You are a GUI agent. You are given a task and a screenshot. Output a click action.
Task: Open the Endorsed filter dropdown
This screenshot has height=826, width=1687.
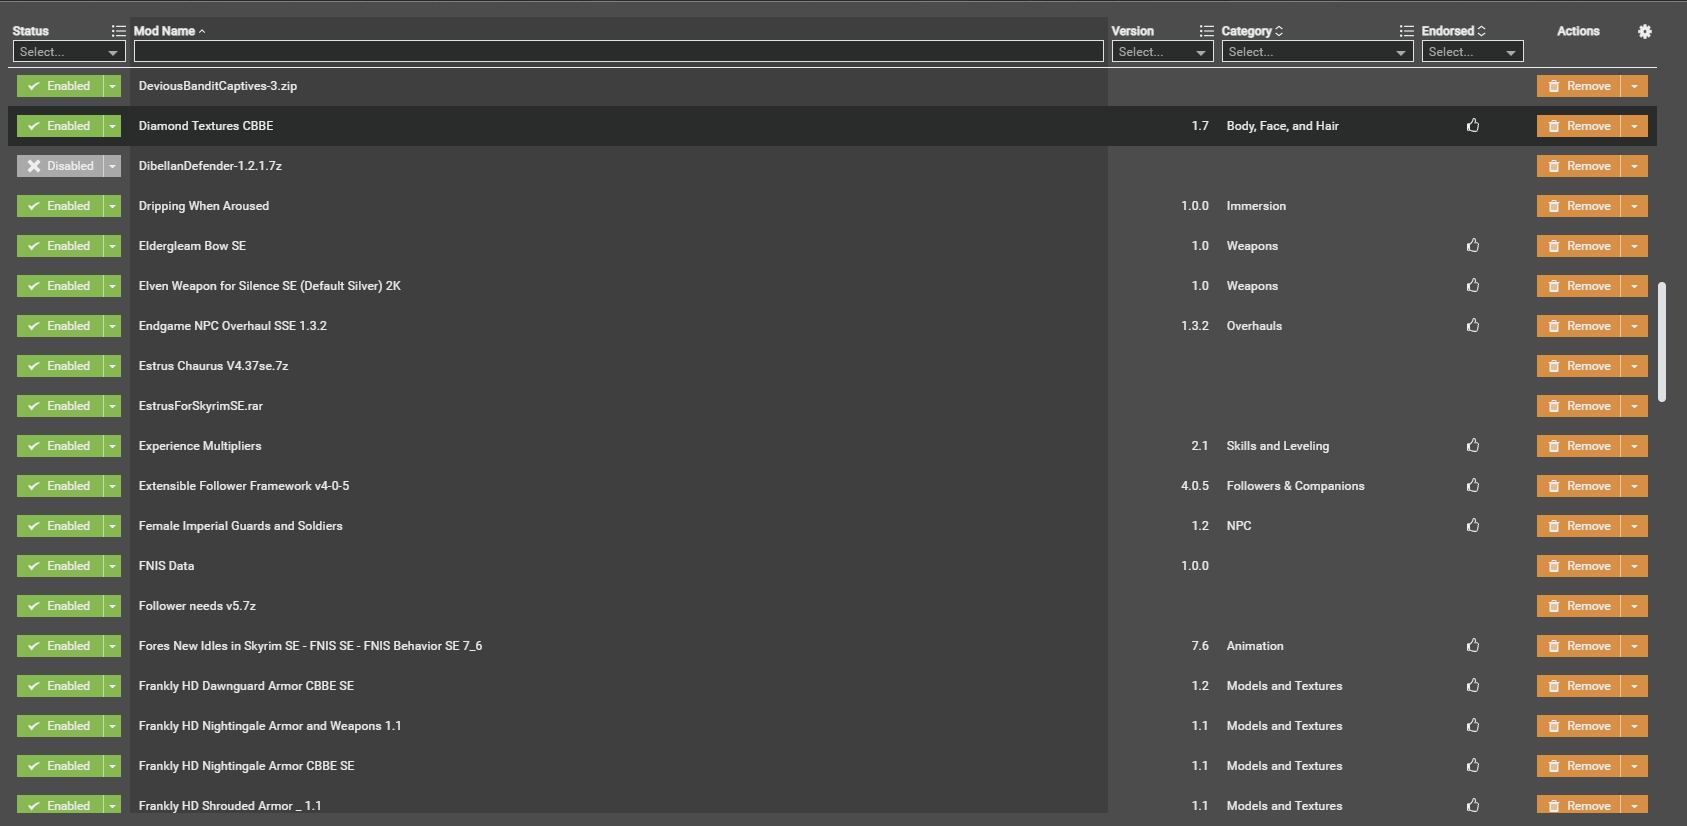(x=1472, y=52)
